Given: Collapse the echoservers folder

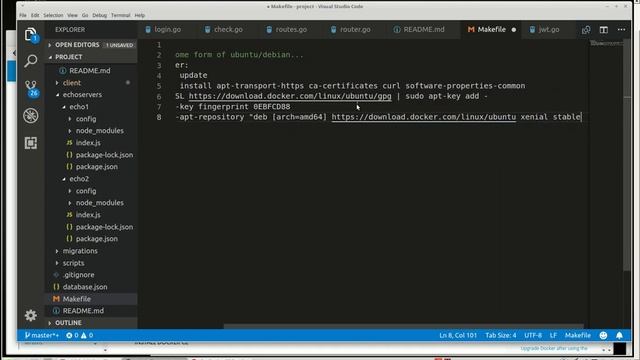Looking at the screenshot, I should click(x=91, y=95).
